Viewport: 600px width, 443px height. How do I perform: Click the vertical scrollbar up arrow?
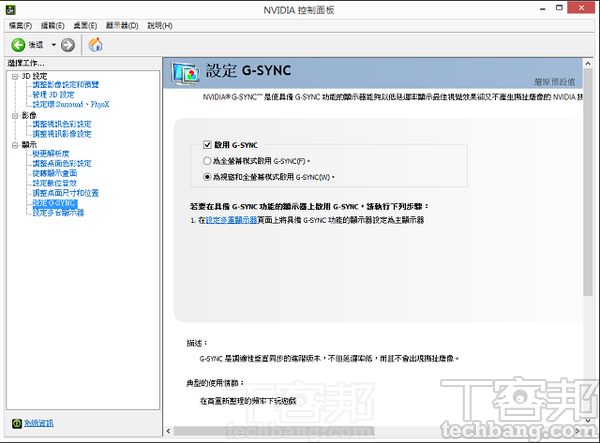pos(588,64)
